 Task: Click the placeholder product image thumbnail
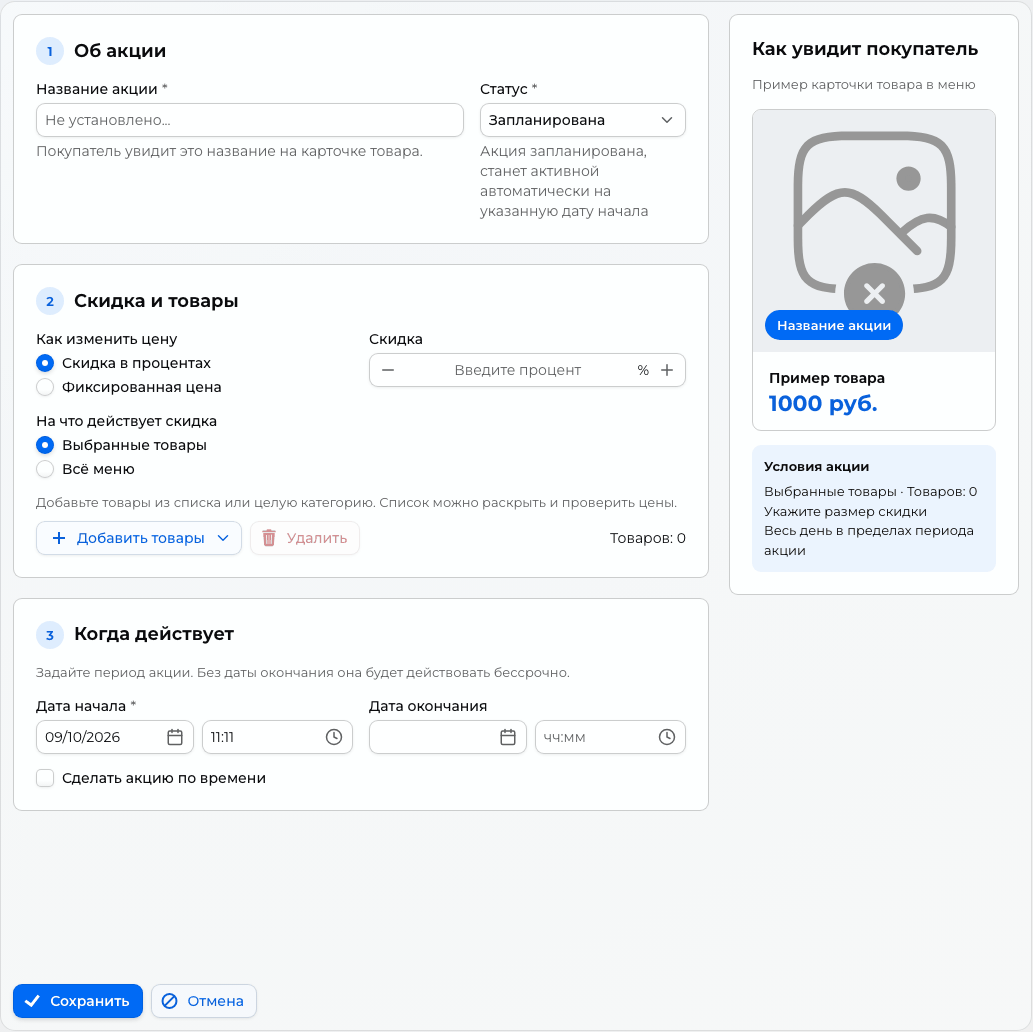point(874,231)
